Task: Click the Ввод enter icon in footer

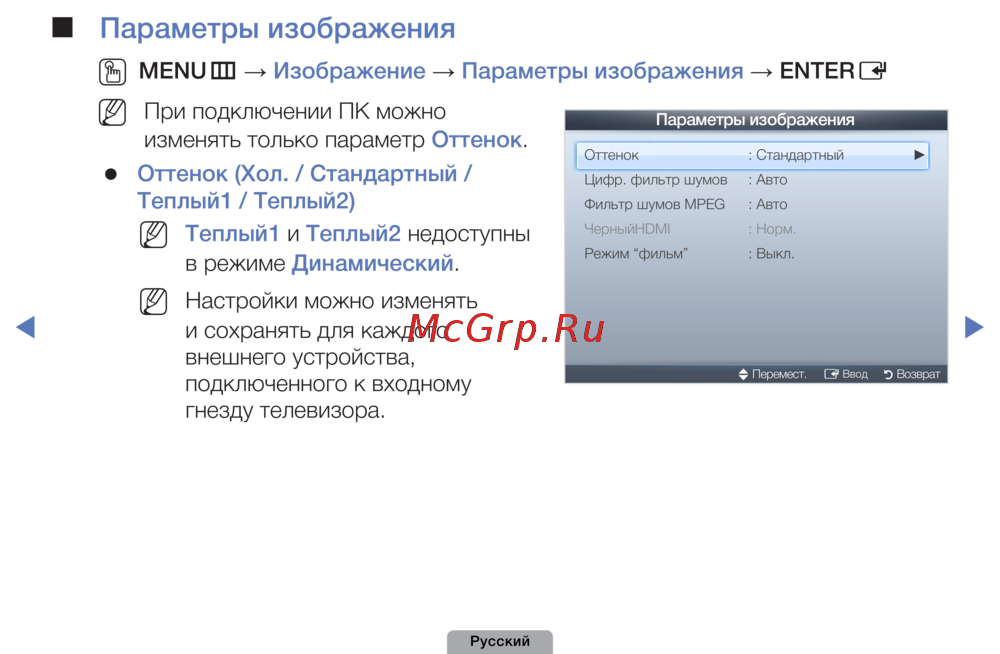Action: tap(830, 375)
